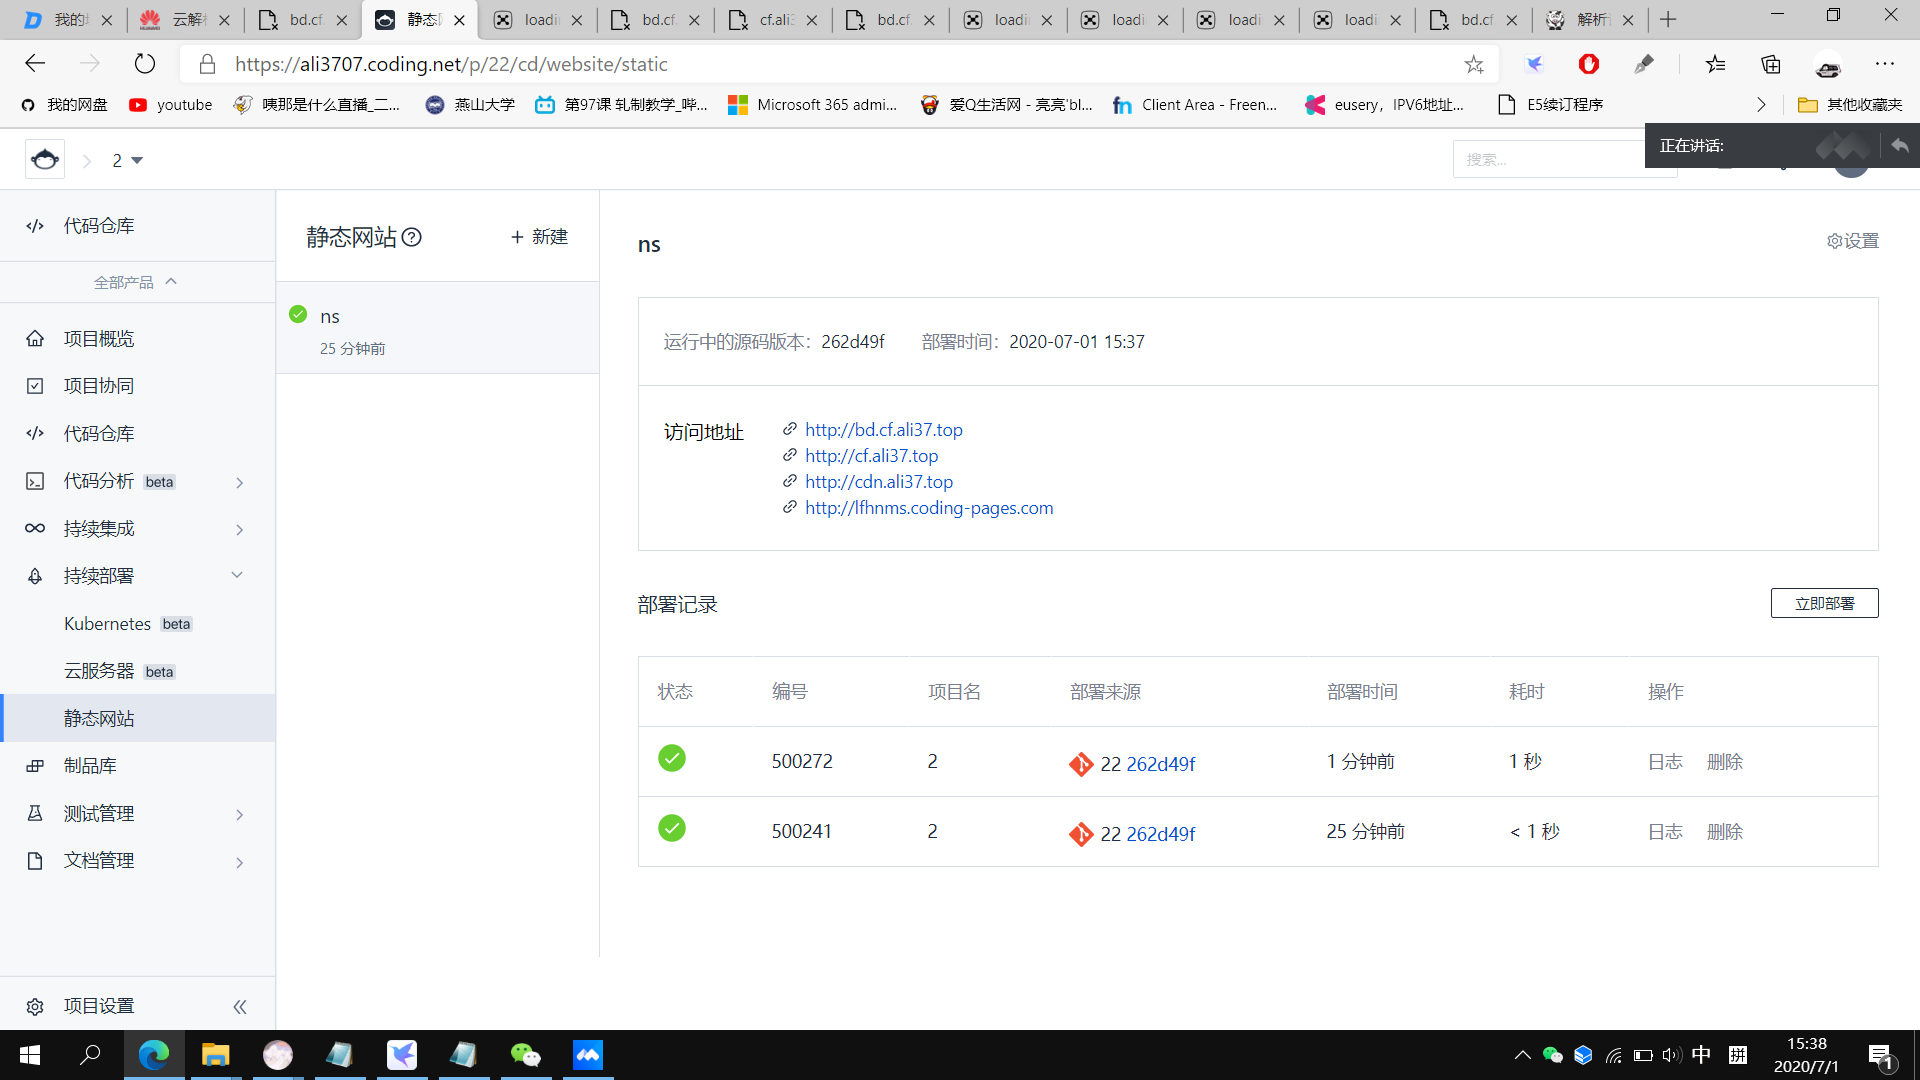
Task: Click the Coding penguin home logo
Action: (45, 160)
